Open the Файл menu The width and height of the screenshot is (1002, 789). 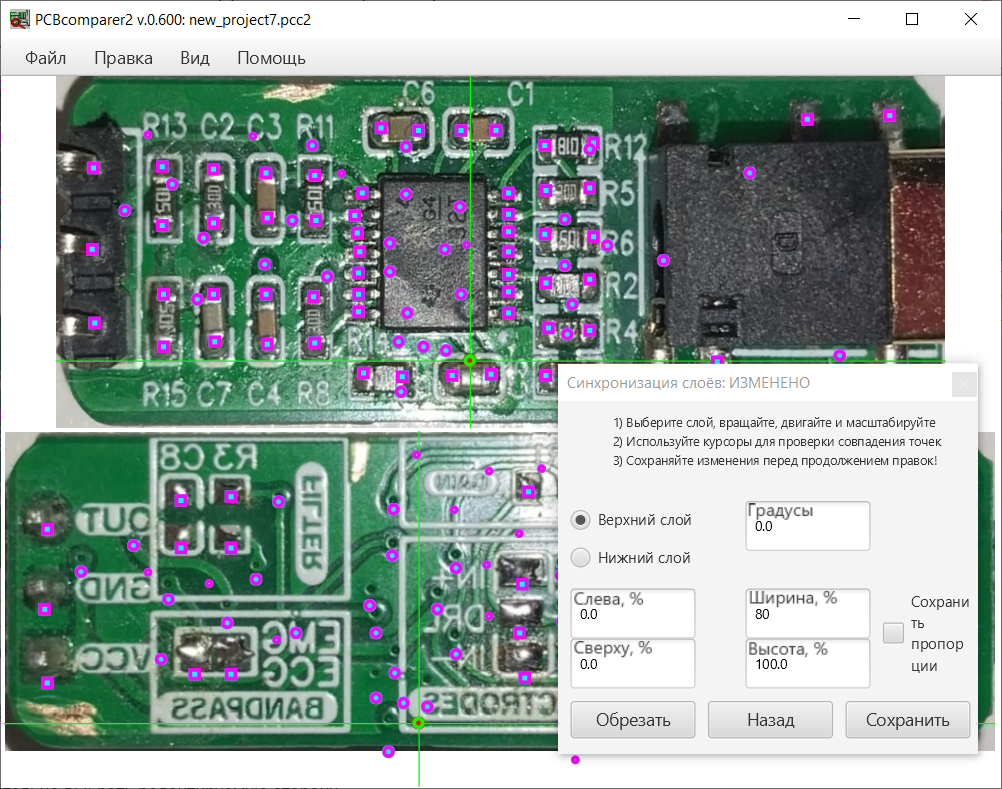[x=45, y=58]
